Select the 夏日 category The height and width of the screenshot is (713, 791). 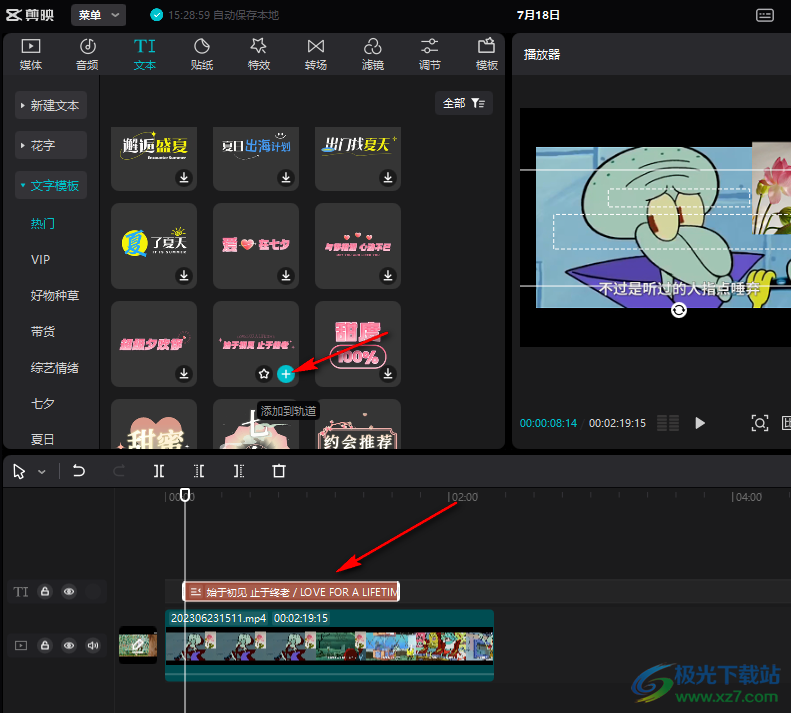pos(42,440)
